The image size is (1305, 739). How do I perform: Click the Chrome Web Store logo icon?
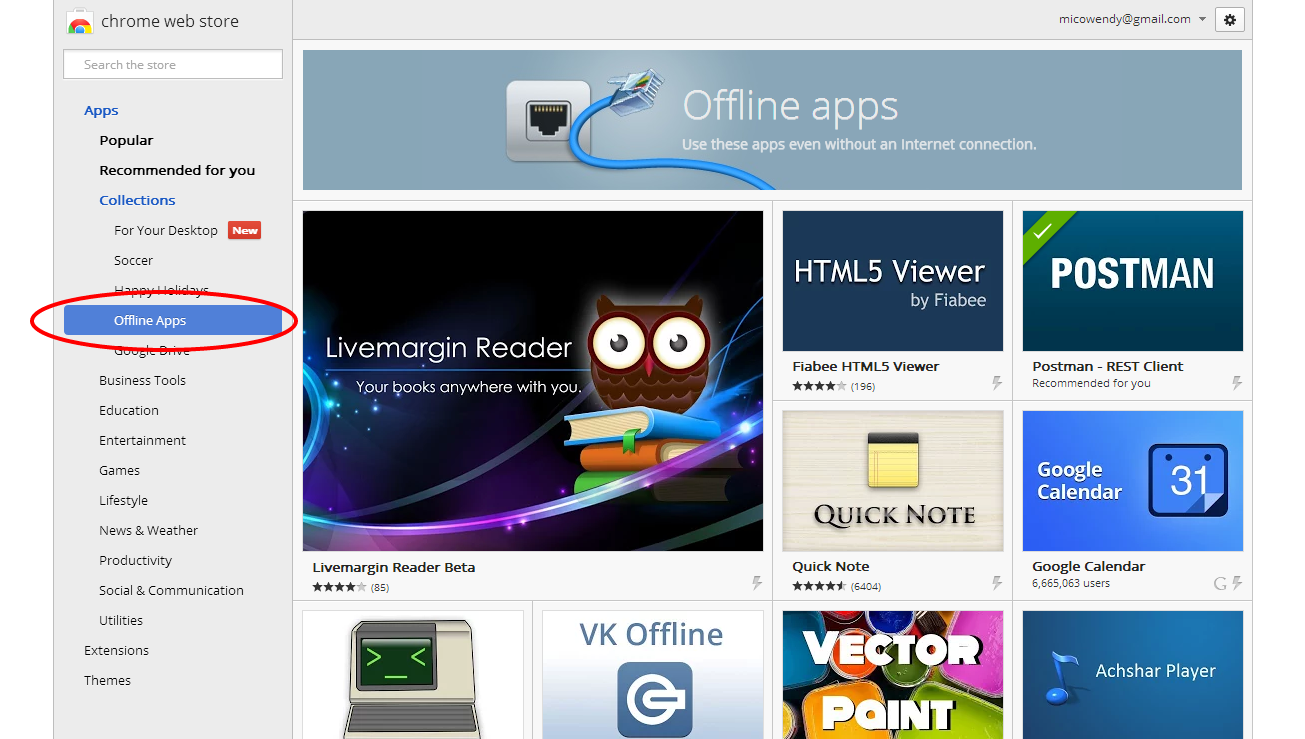80,21
